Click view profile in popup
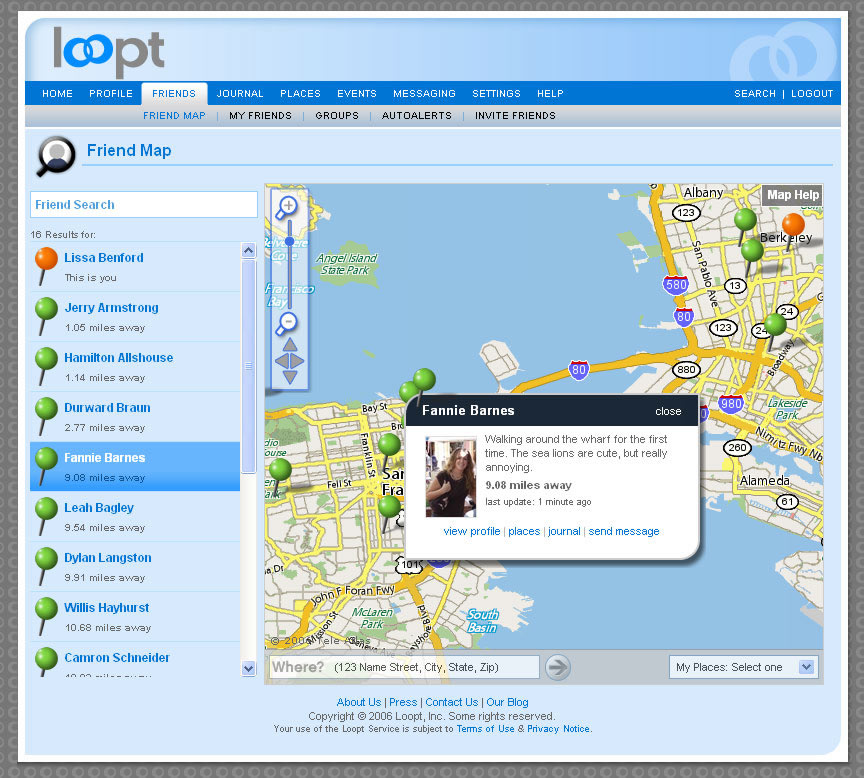The image size is (864, 778). point(472,531)
